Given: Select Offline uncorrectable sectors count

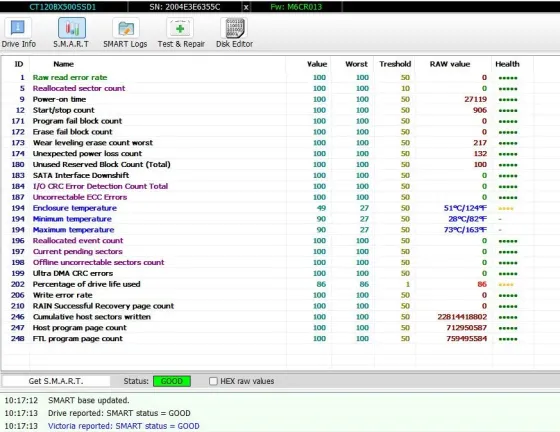Looking at the screenshot, I should coord(268,262).
